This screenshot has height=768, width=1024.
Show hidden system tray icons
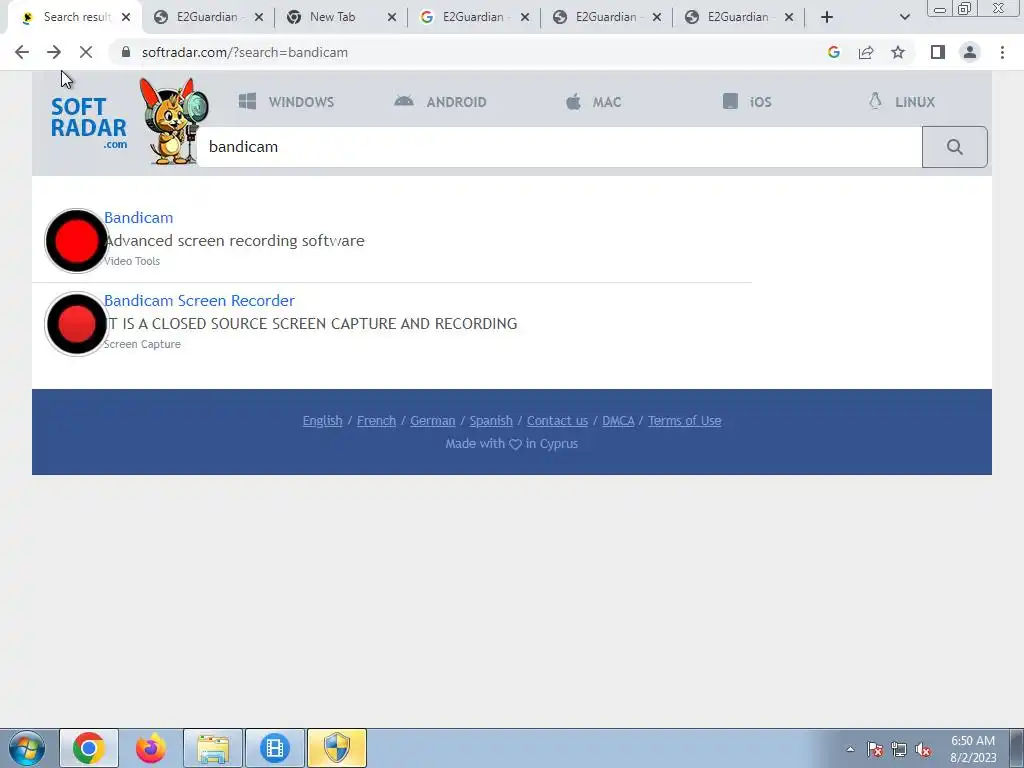click(x=850, y=749)
